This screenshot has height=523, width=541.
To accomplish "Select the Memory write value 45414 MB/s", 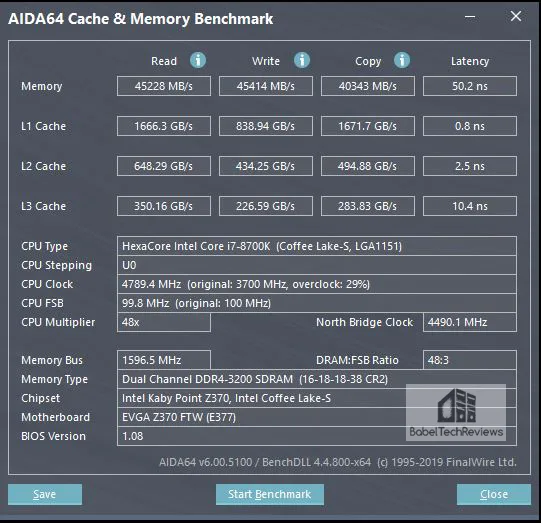I will pyautogui.click(x=266, y=86).
